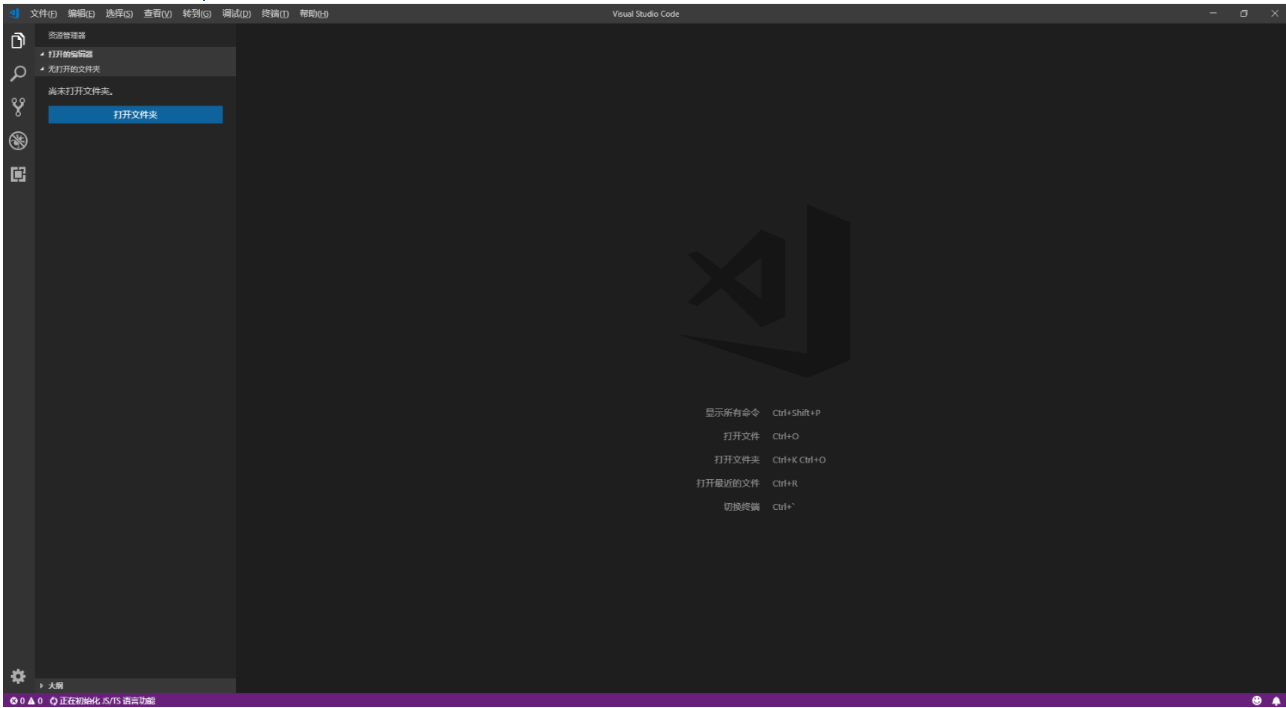Click 打开文件夹 Ctrl+K Ctrl+O hint

coord(770,460)
